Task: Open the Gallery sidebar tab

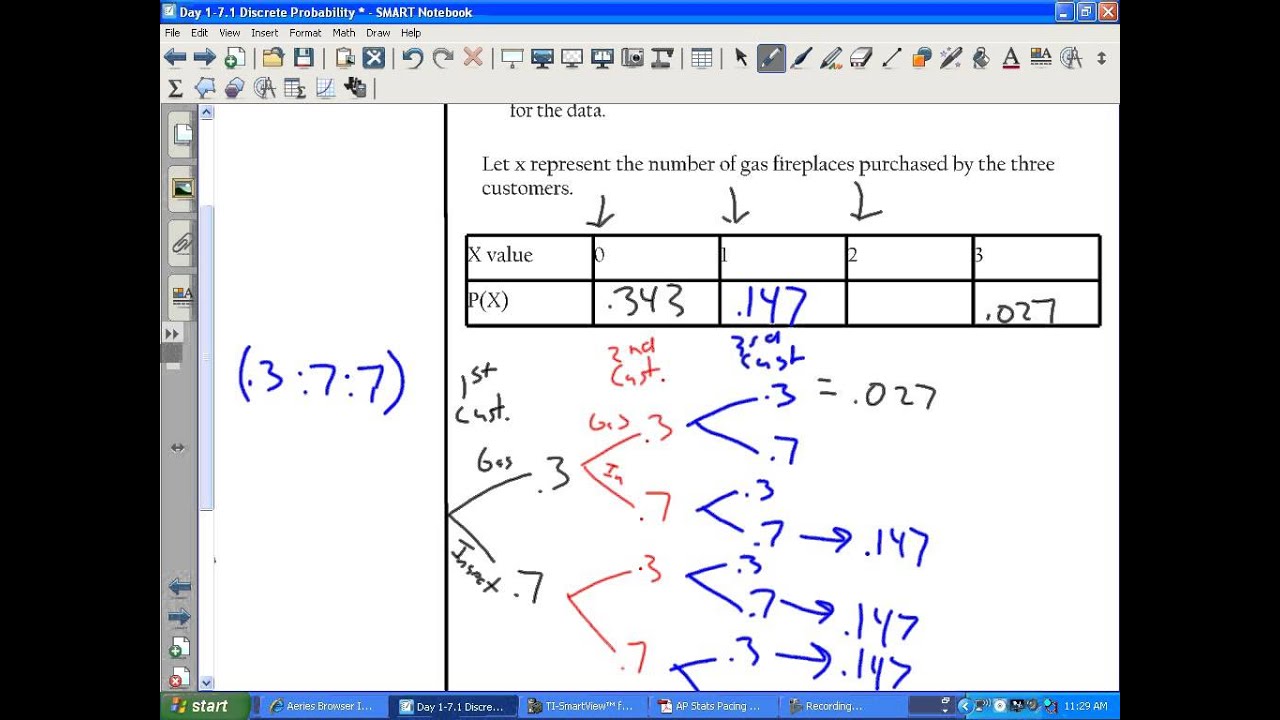Action: [x=182, y=189]
